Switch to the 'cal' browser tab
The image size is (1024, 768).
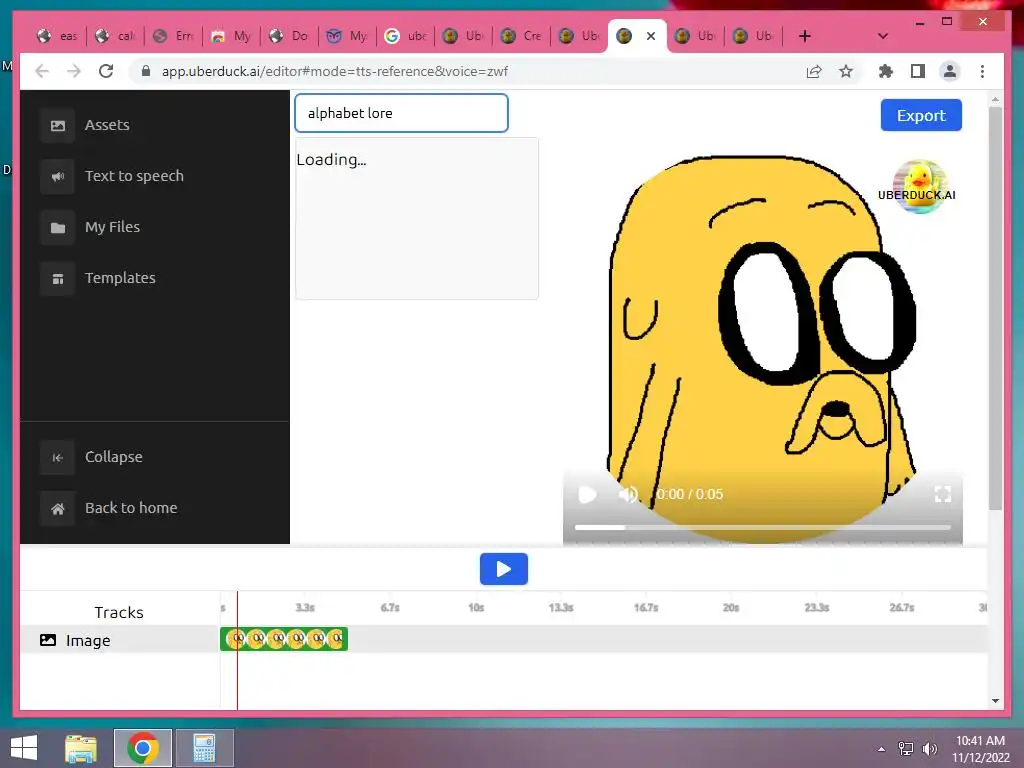point(116,36)
